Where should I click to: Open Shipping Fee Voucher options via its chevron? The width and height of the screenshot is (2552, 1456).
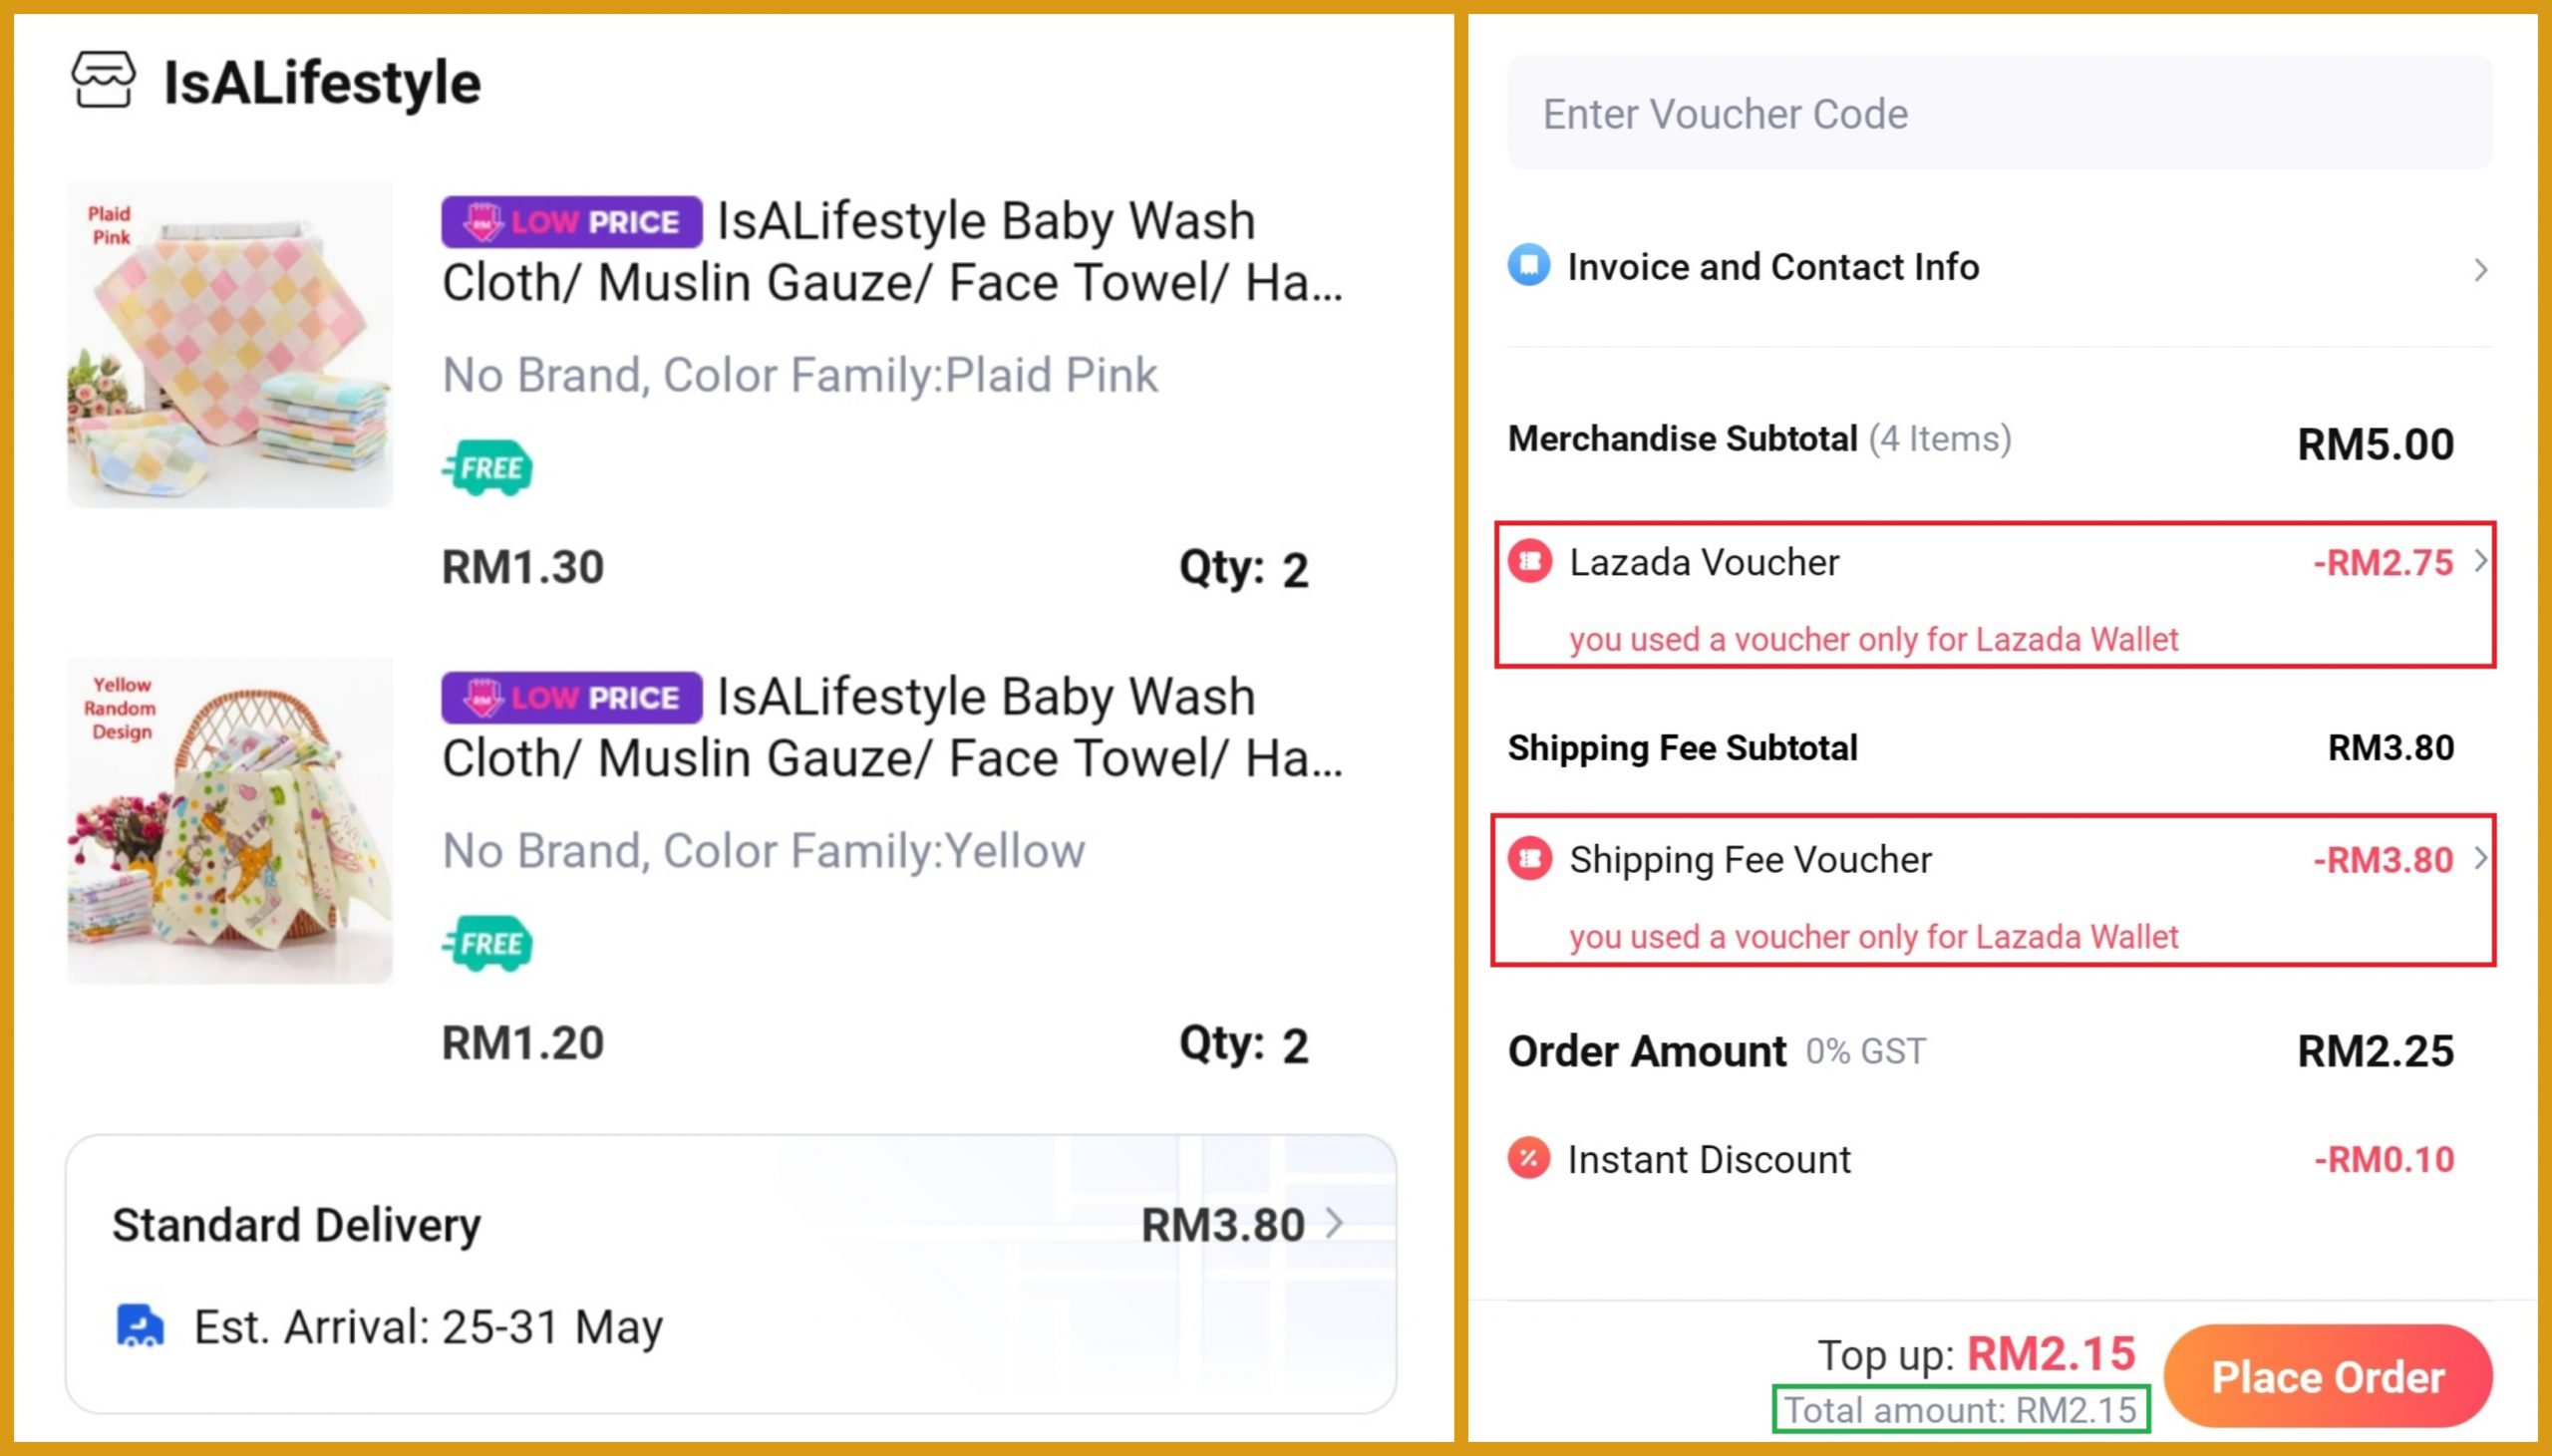[2481, 859]
